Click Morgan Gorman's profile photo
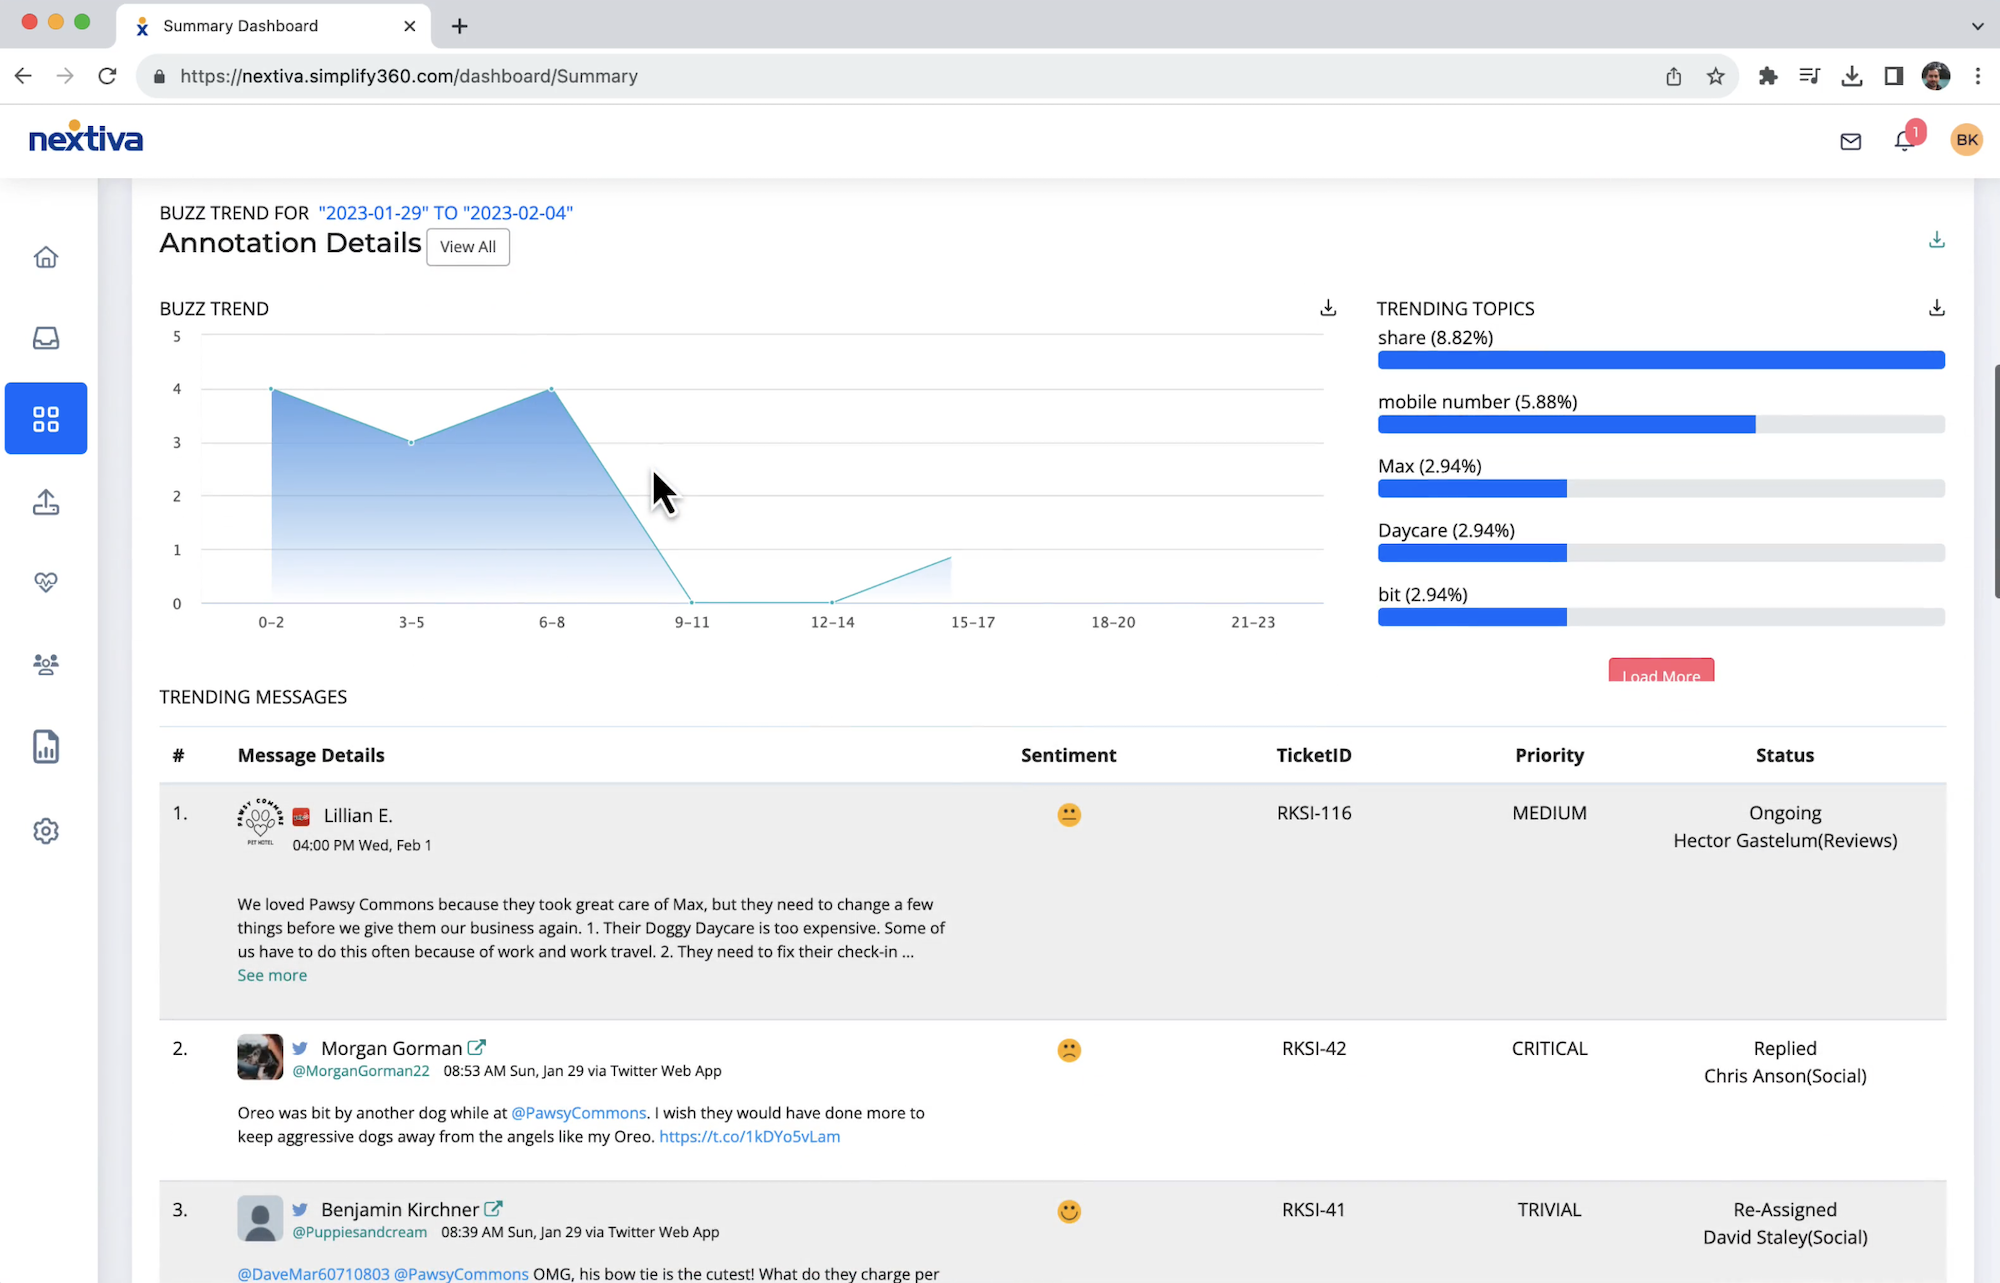The height and width of the screenshot is (1283, 2000). point(260,1057)
